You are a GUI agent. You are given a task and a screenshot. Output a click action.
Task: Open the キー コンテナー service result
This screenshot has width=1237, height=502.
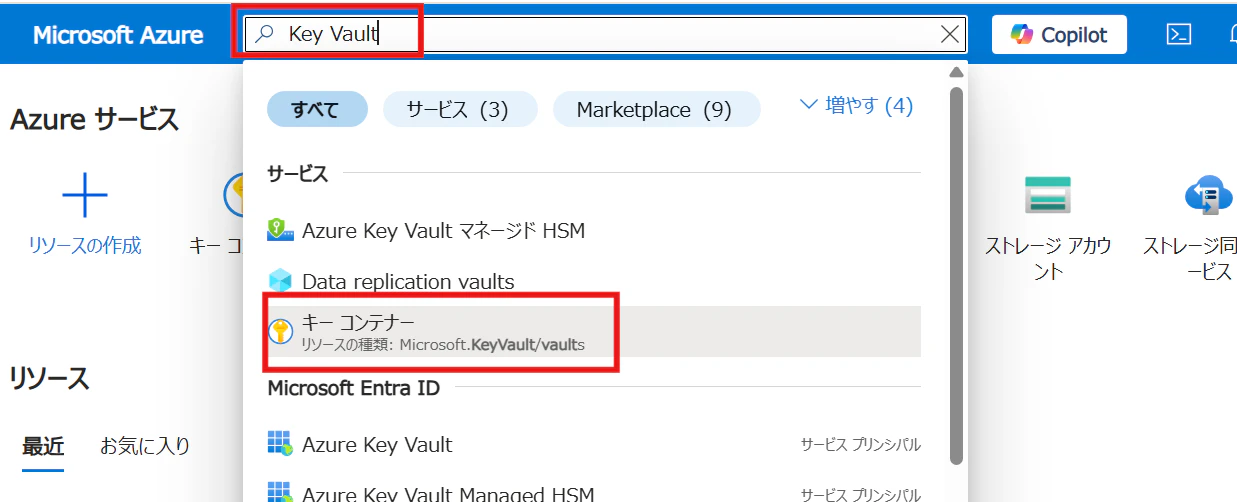[x=594, y=331]
